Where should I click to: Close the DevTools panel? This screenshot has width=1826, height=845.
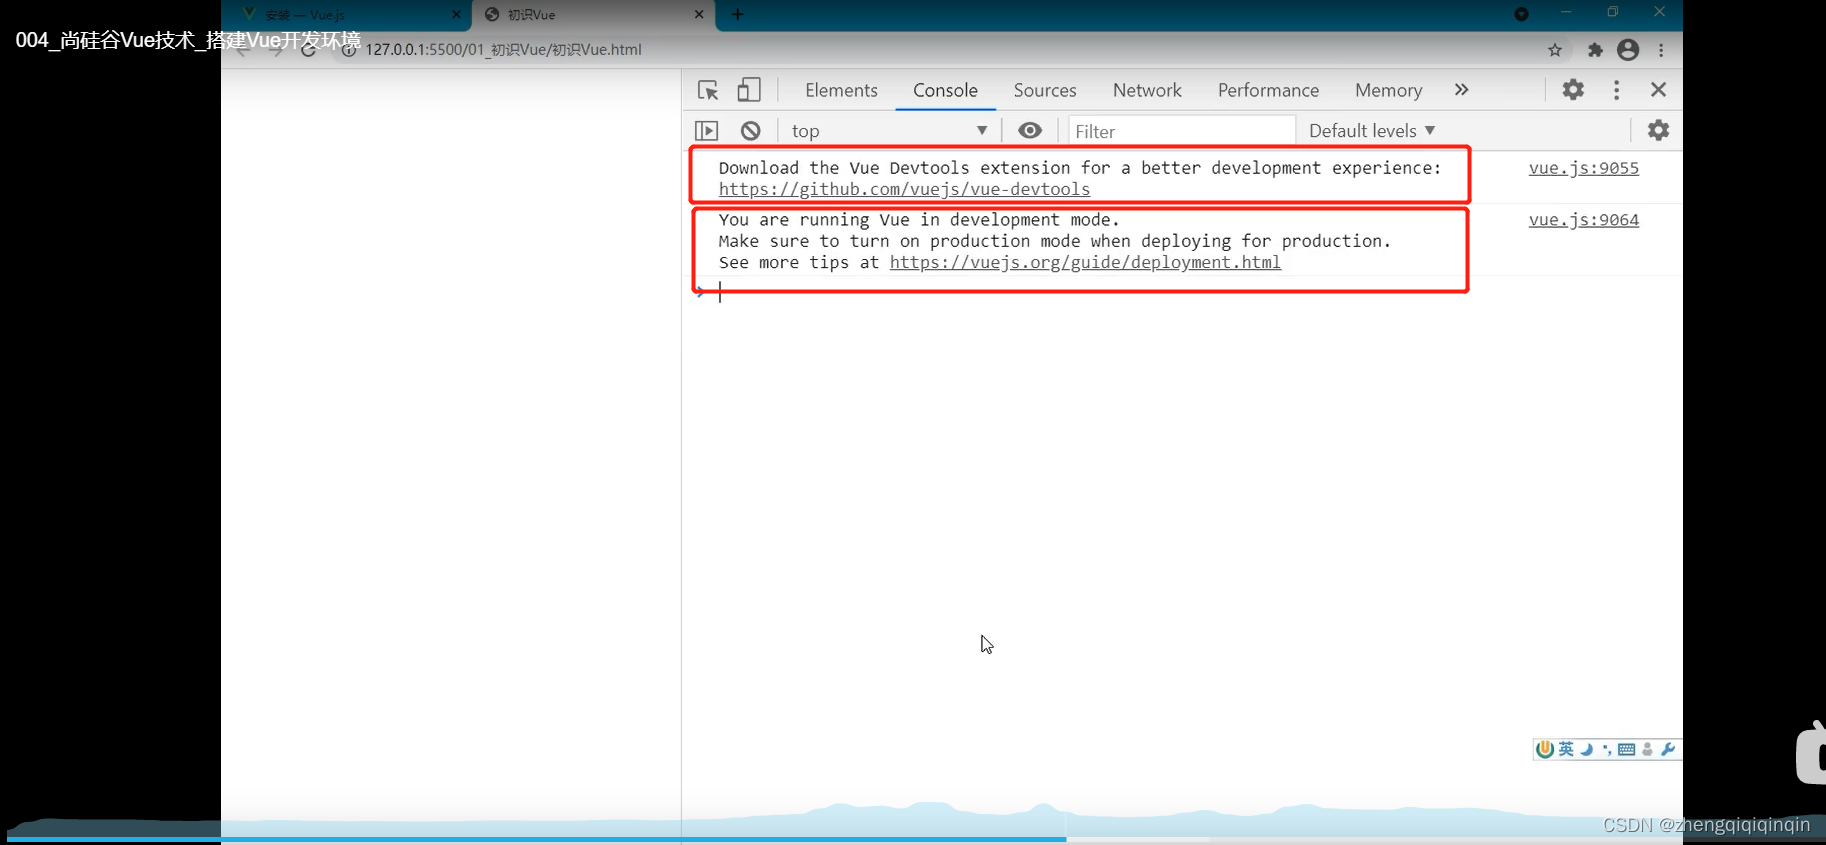coord(1658,90)
